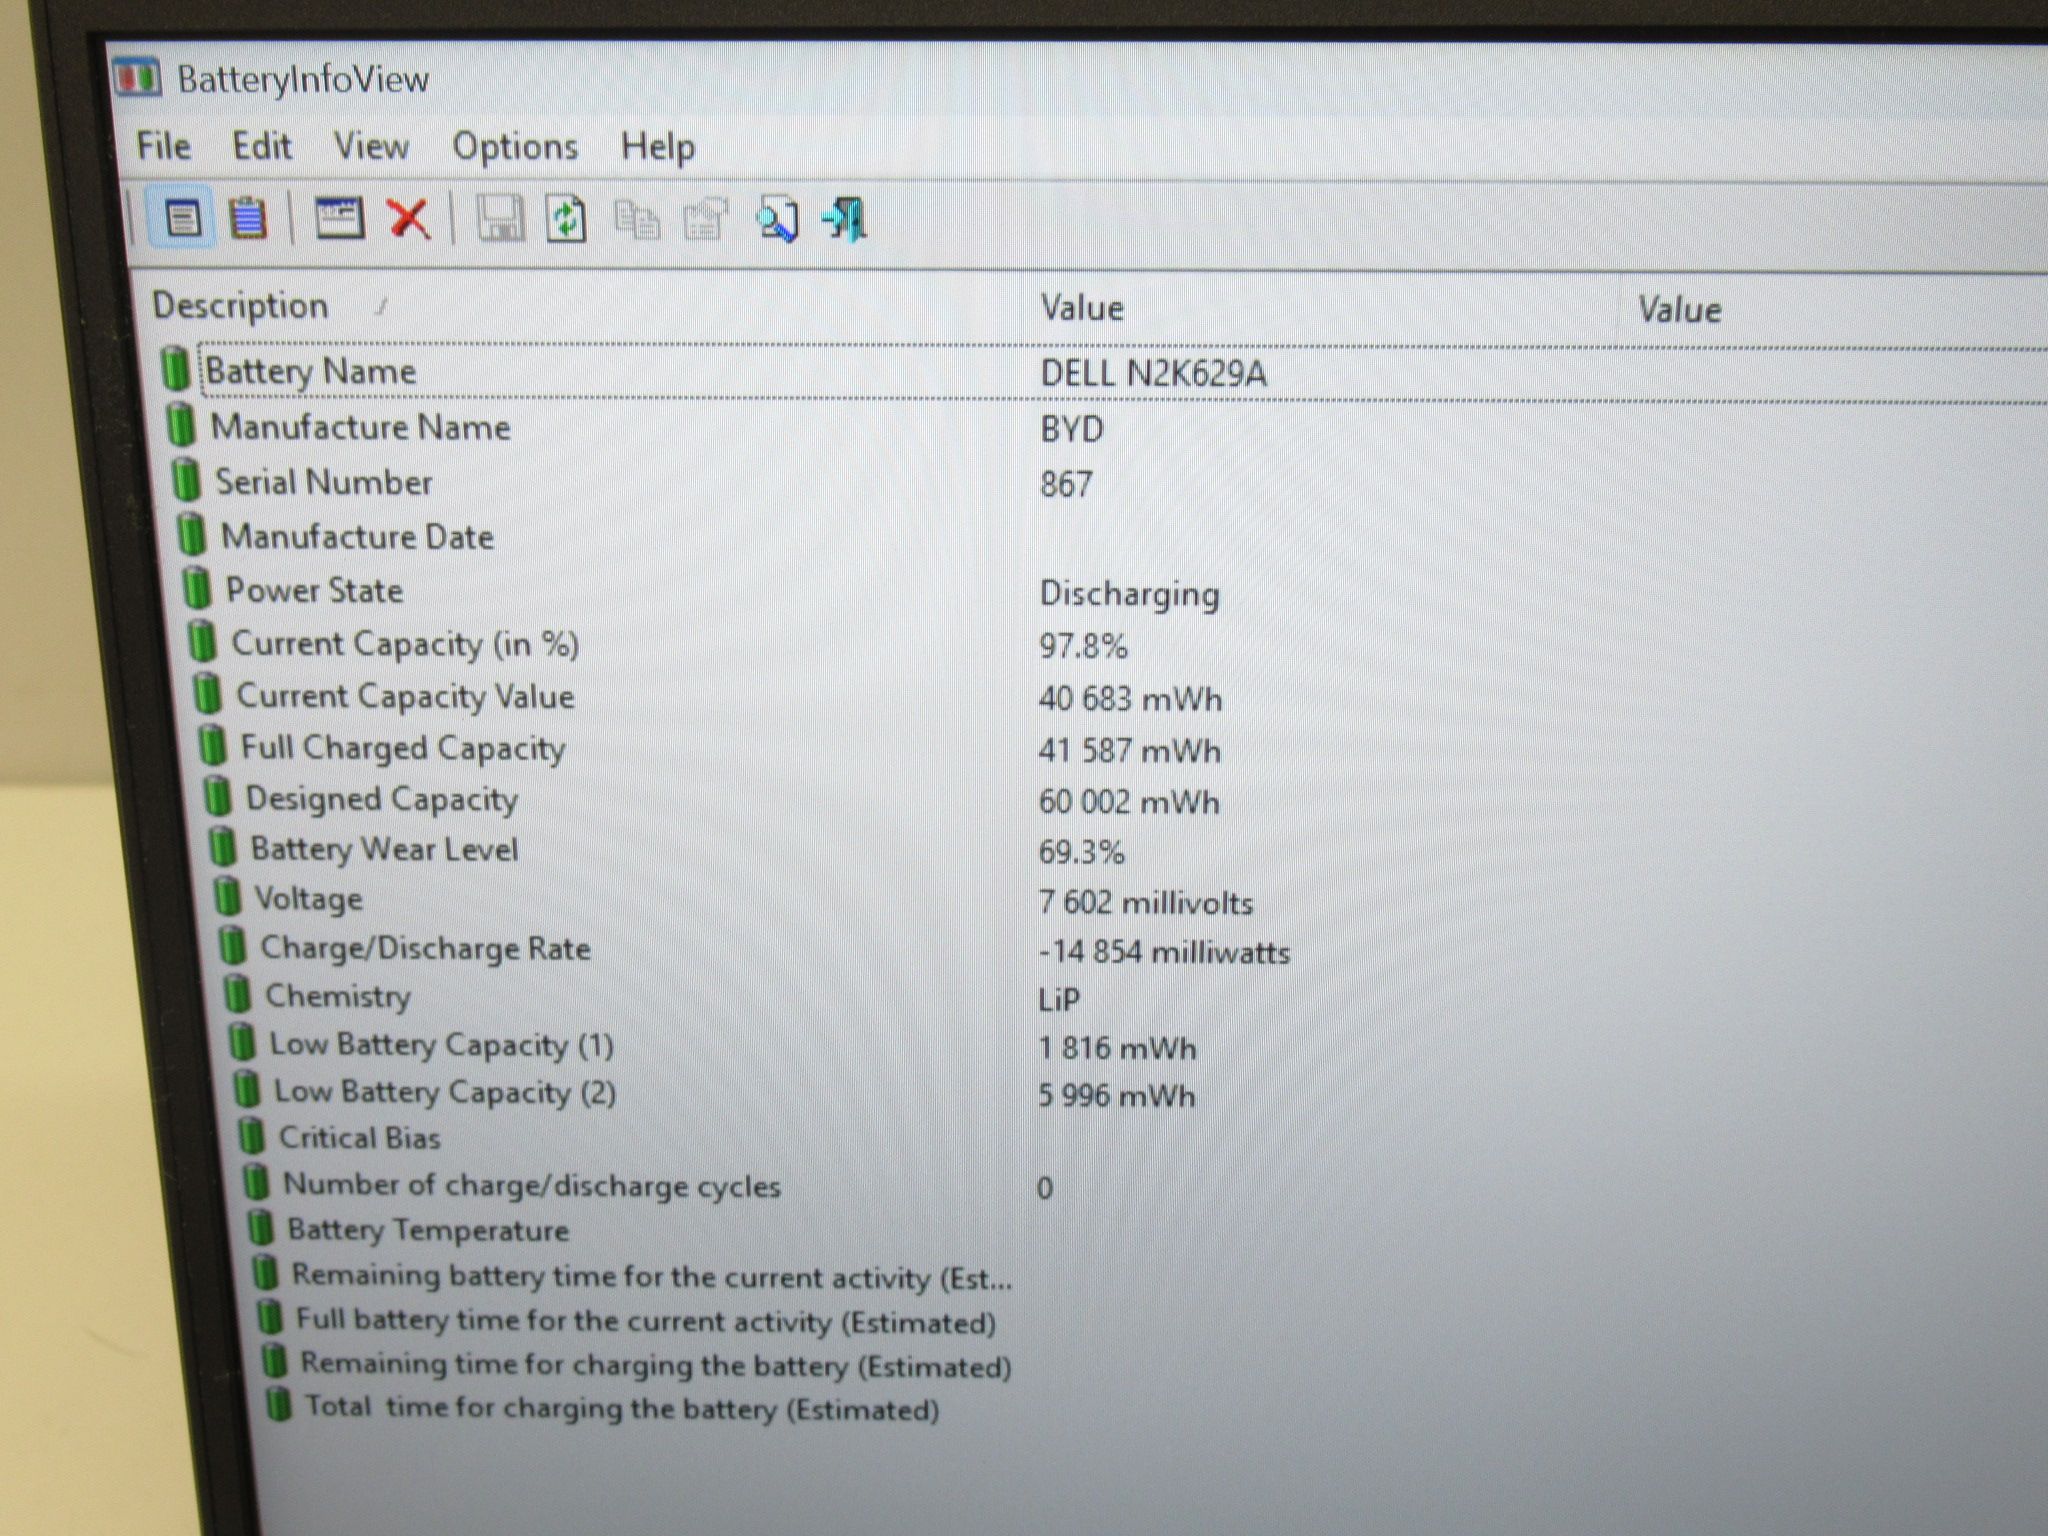Select "Number of charge/discharge cycles" label
Image resolution: width=2048 pixels, height=1536 pixels.
532,1185
